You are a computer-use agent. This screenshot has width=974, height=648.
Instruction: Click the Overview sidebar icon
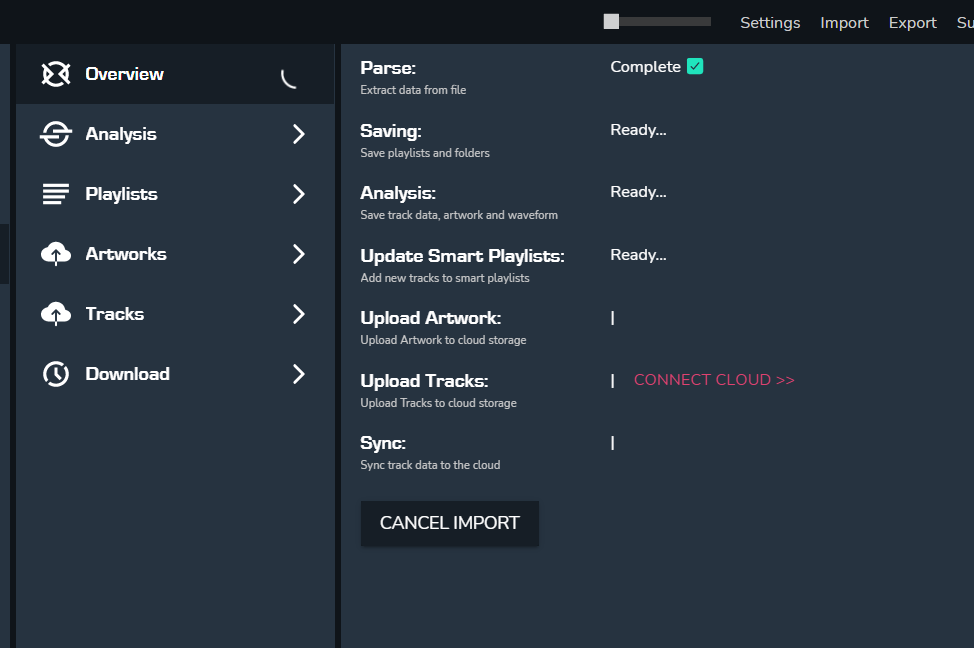pyautogui.click(x=55, y=74)
